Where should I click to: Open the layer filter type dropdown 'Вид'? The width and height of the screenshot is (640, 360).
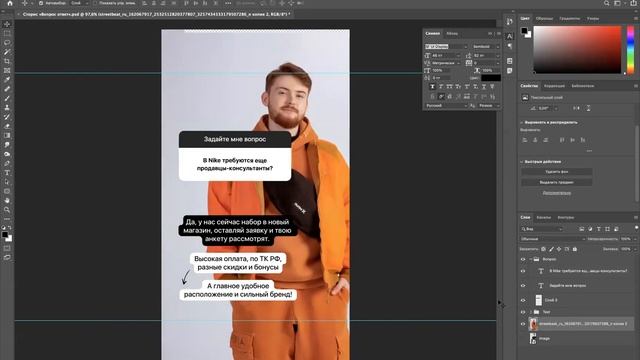pyautogui.click(x=542, y=229)
